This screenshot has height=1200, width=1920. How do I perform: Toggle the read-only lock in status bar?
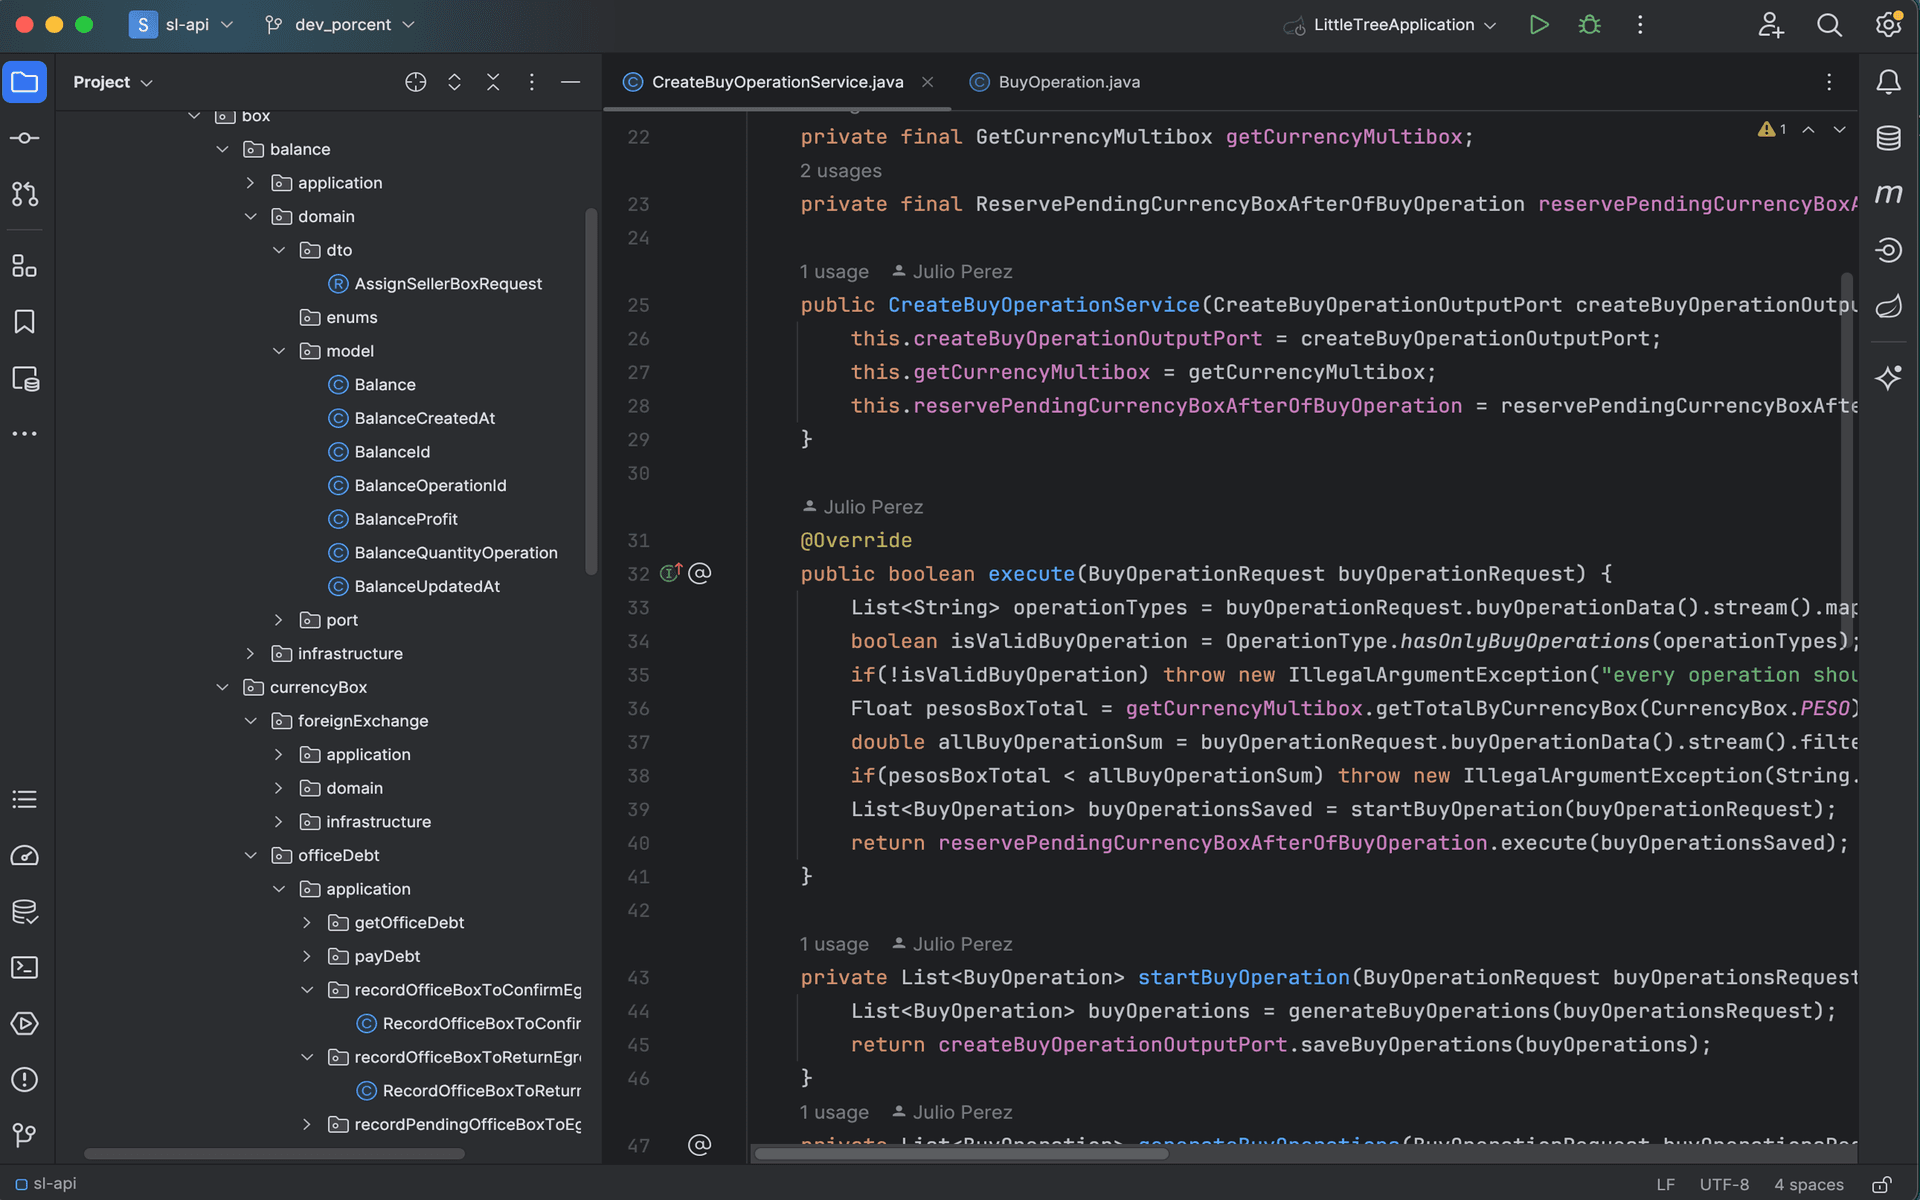1882,1184
